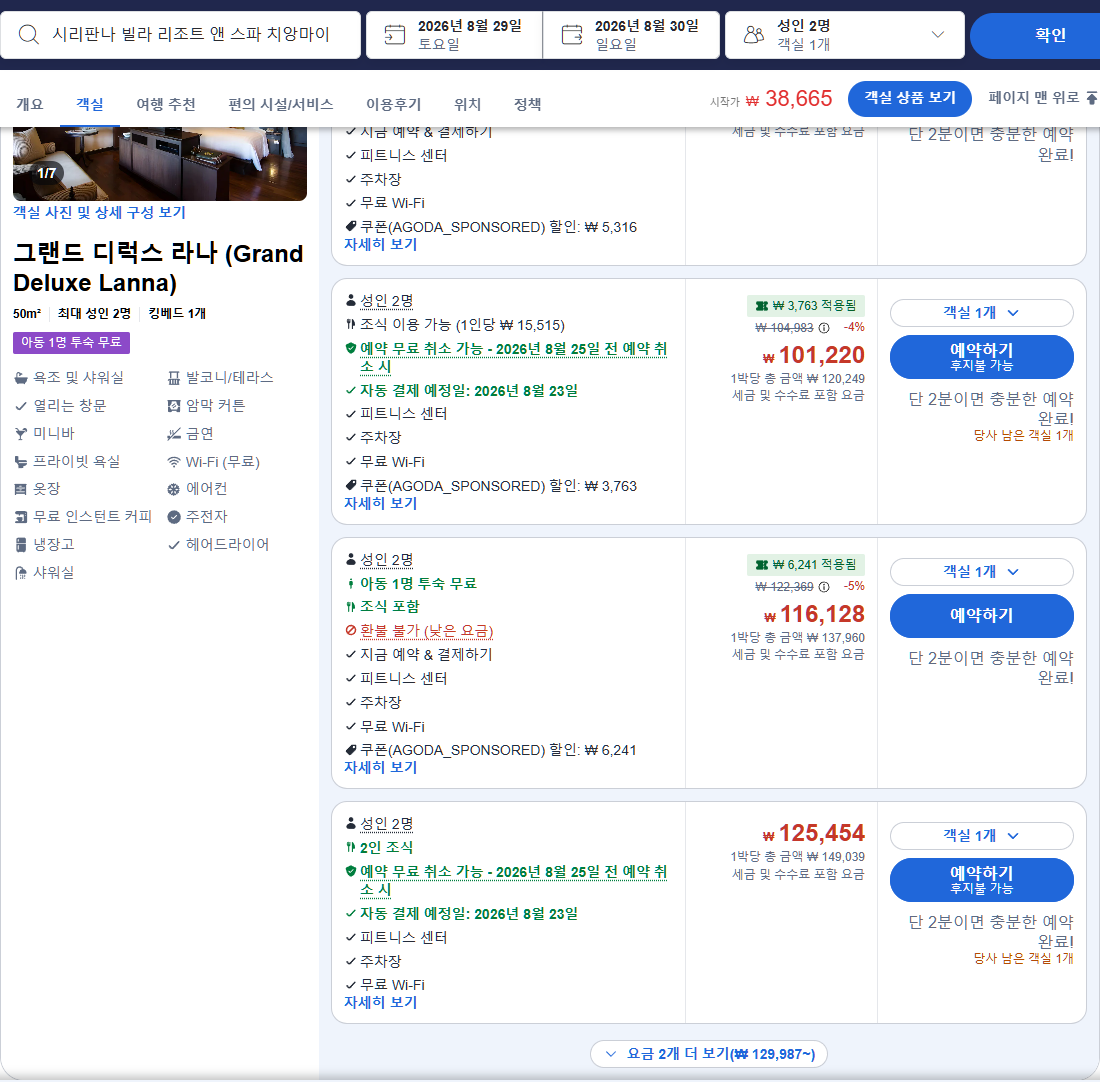
Task: Click the balcony/terrace amenity icon
Action: 174,378
